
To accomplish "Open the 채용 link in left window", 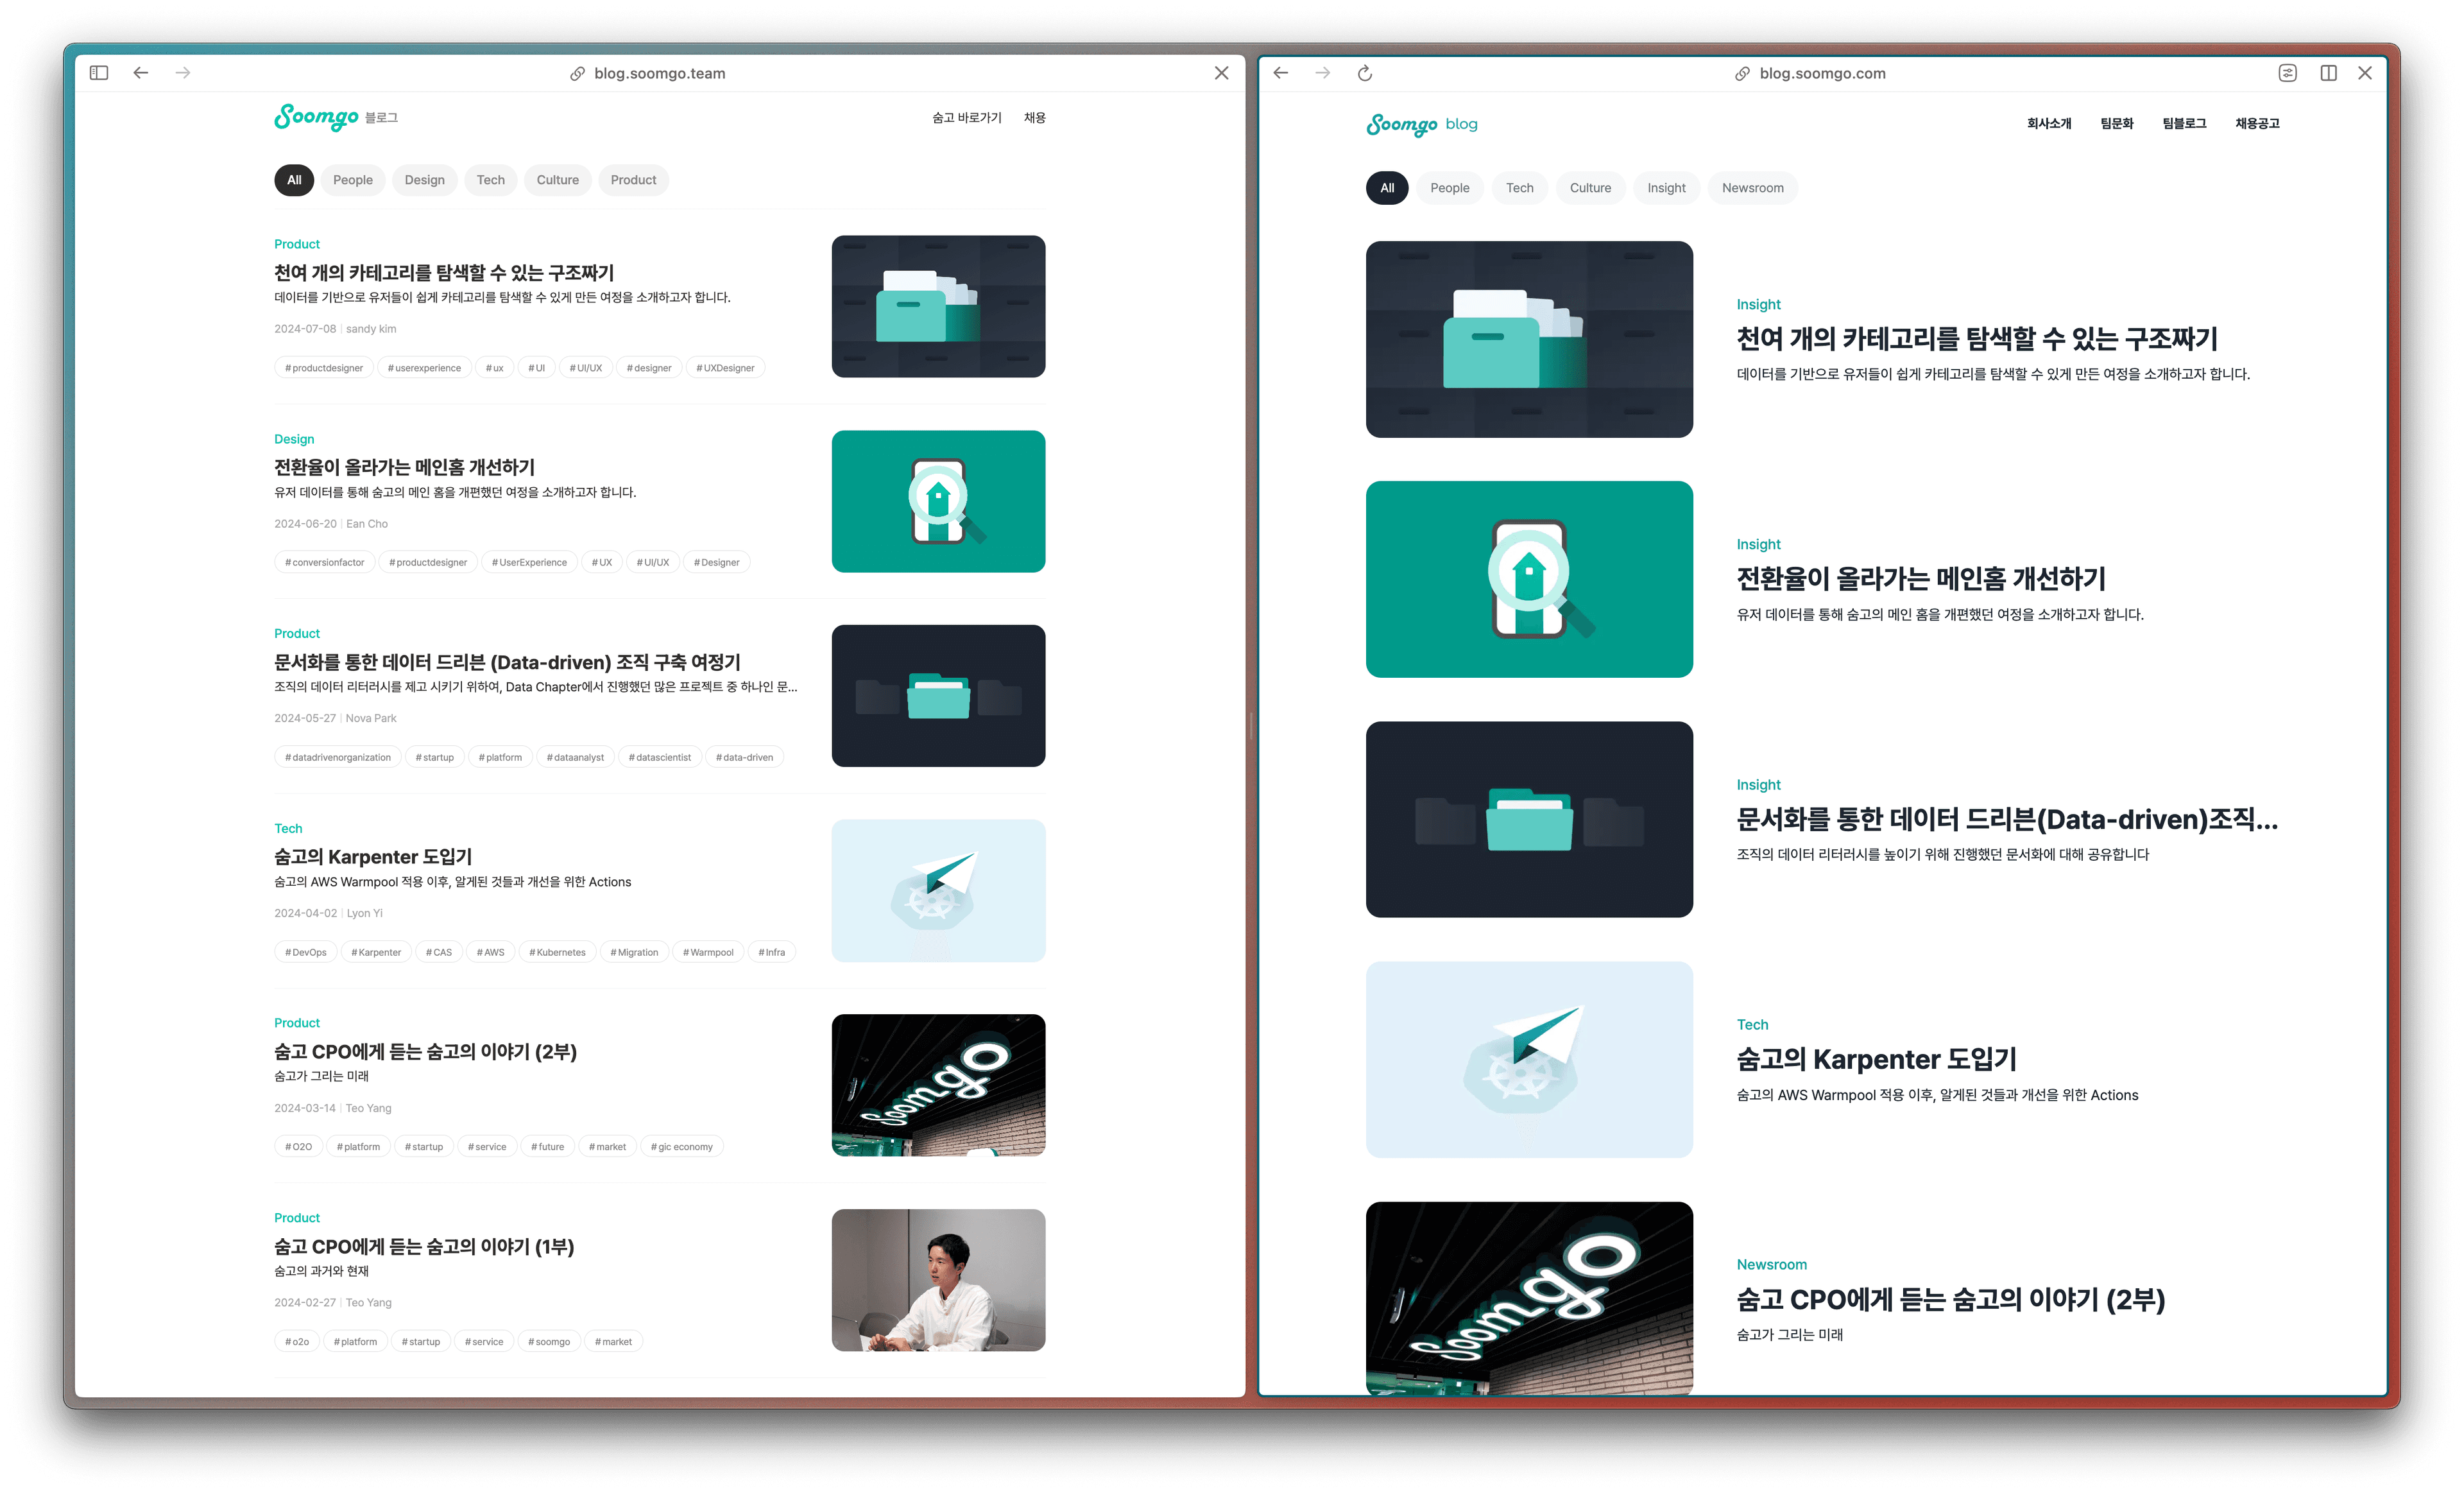I will (x=1035, y=118).
